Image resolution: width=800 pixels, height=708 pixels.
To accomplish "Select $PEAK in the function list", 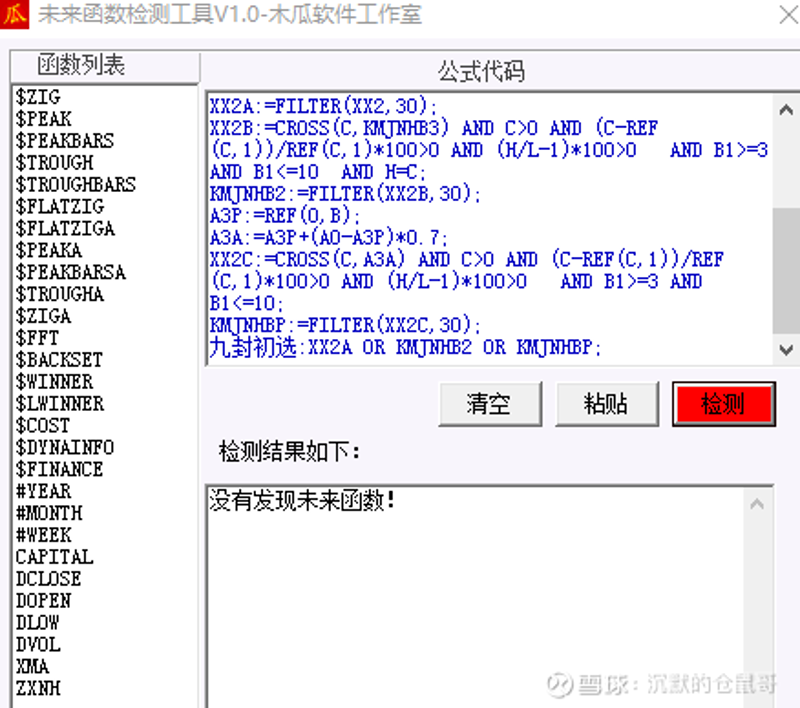I will click(x=44, y=119).
